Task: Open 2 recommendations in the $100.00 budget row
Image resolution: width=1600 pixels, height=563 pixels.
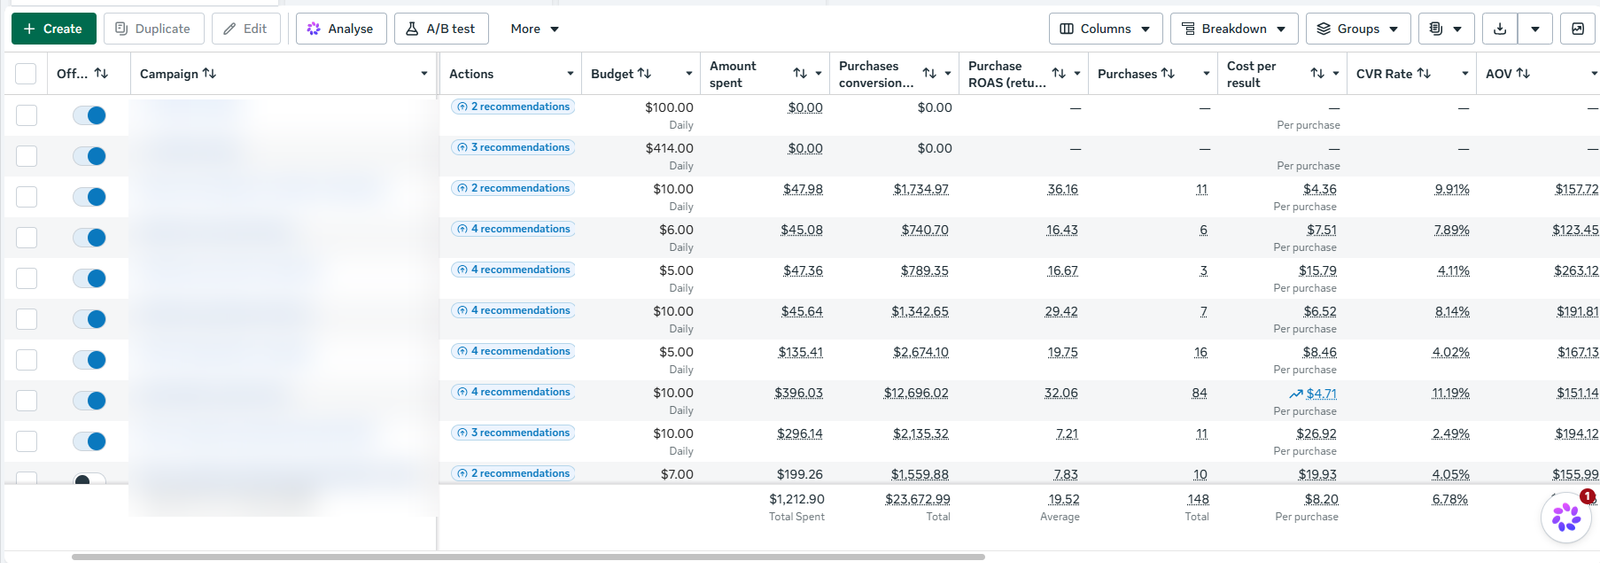Action: pyautogui.click(x=513, y=107)
